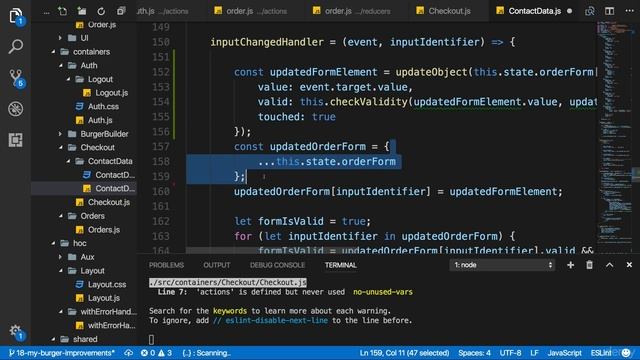The width and height of the screenshot is (640, 360).
Task: Collapse all folders in explorer
Action: 121,11
